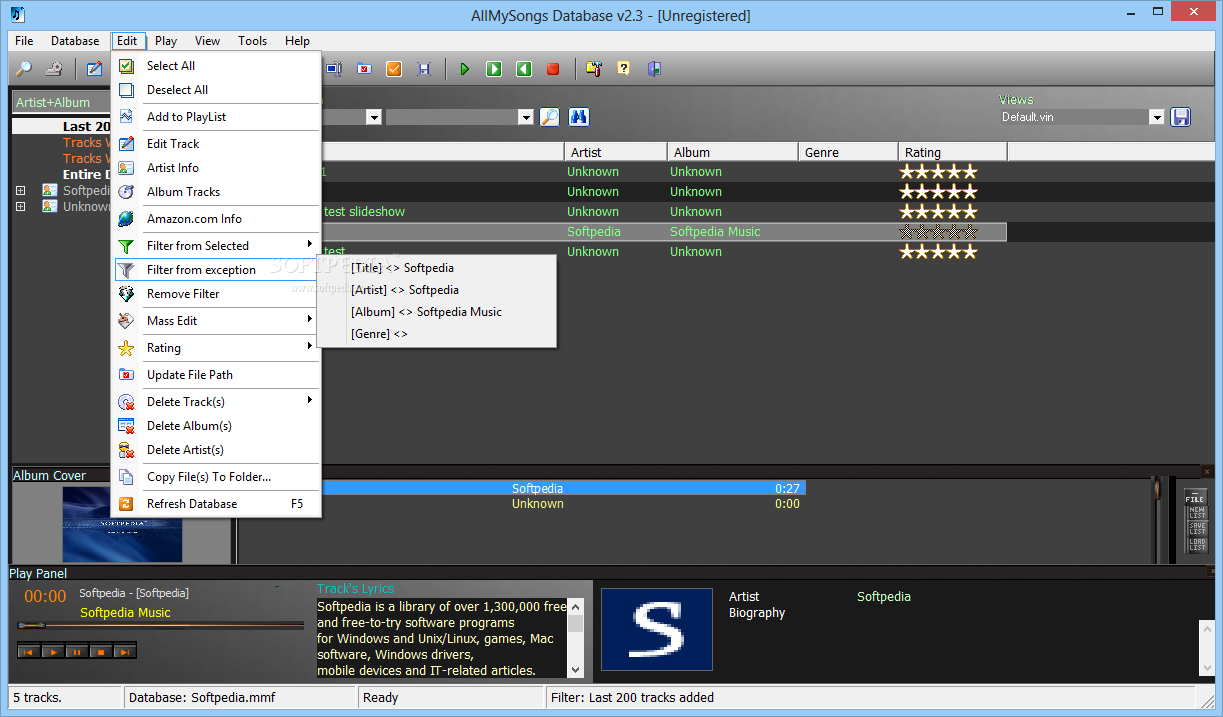The image size is (1223, 717).
Task: Expand the Unknown artist tree node
Action: click(x=21, y=206)
